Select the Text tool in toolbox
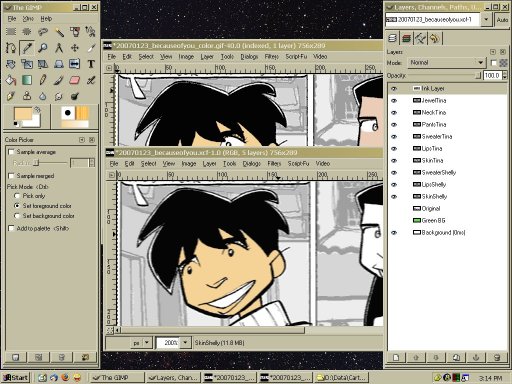Screen dimensions: 512x384 tap(91, 64)
